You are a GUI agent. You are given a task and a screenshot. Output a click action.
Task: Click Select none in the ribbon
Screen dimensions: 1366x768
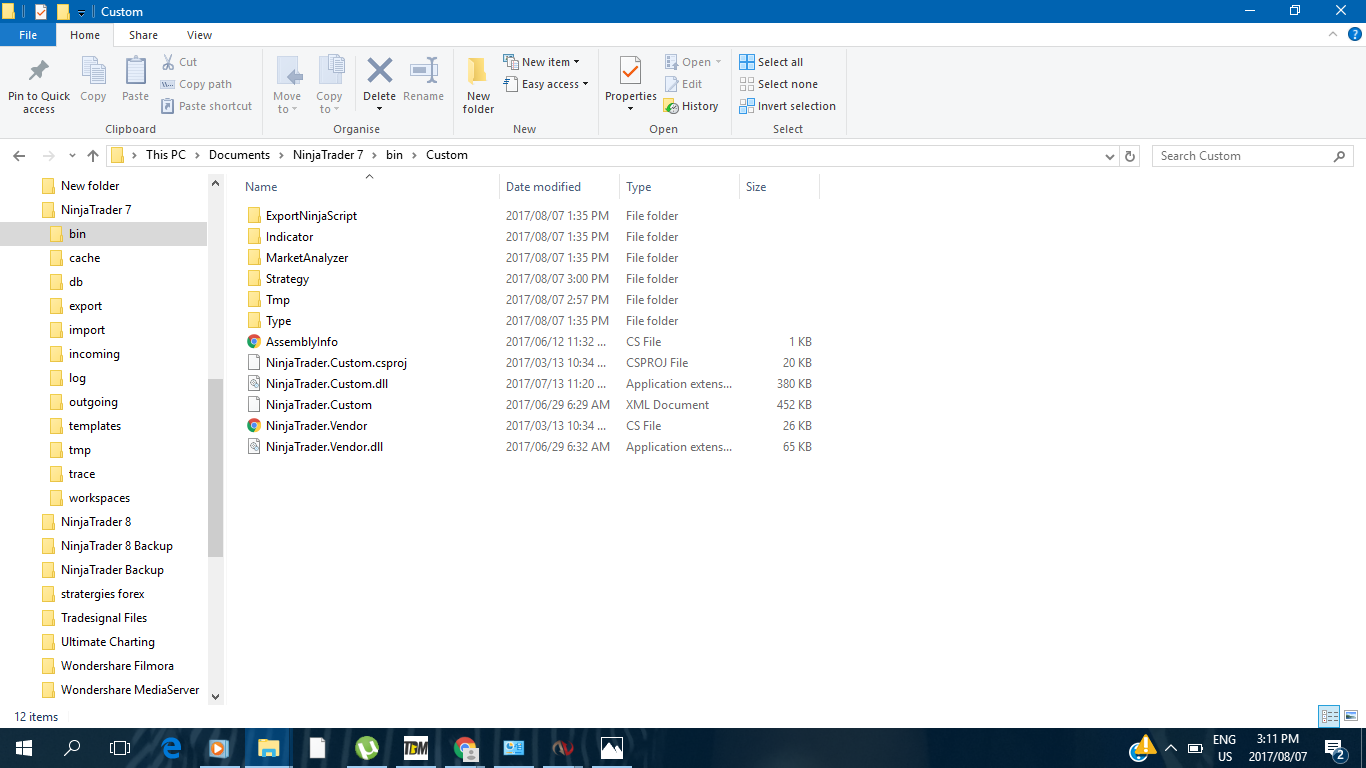(x=778, y=84)
